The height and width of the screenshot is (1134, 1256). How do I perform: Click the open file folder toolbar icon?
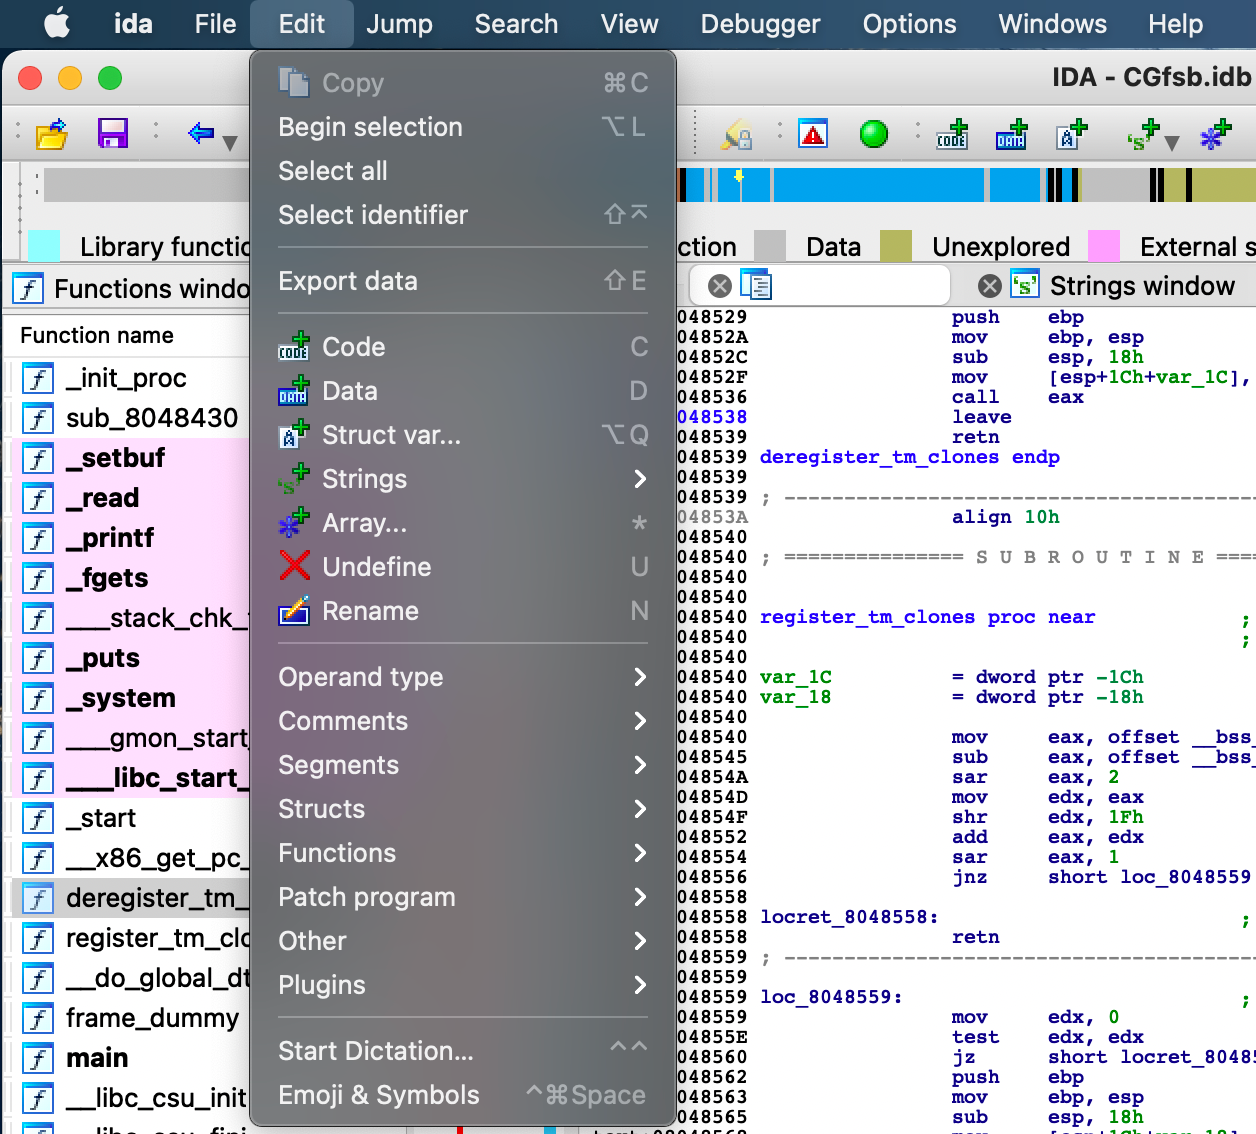52,134
